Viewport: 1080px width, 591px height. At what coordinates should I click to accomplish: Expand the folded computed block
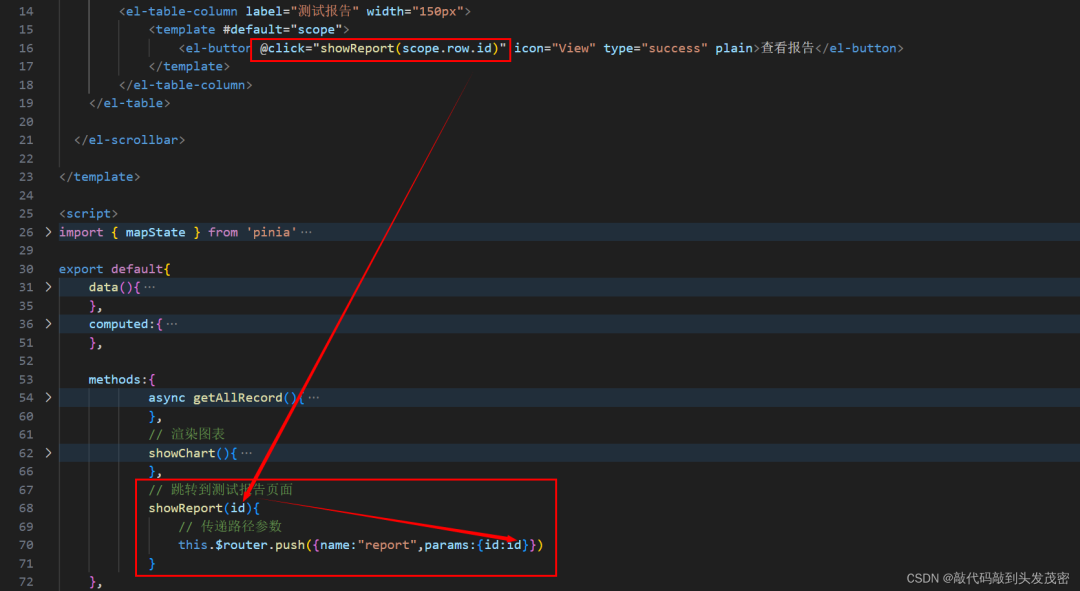click(48, 324)
